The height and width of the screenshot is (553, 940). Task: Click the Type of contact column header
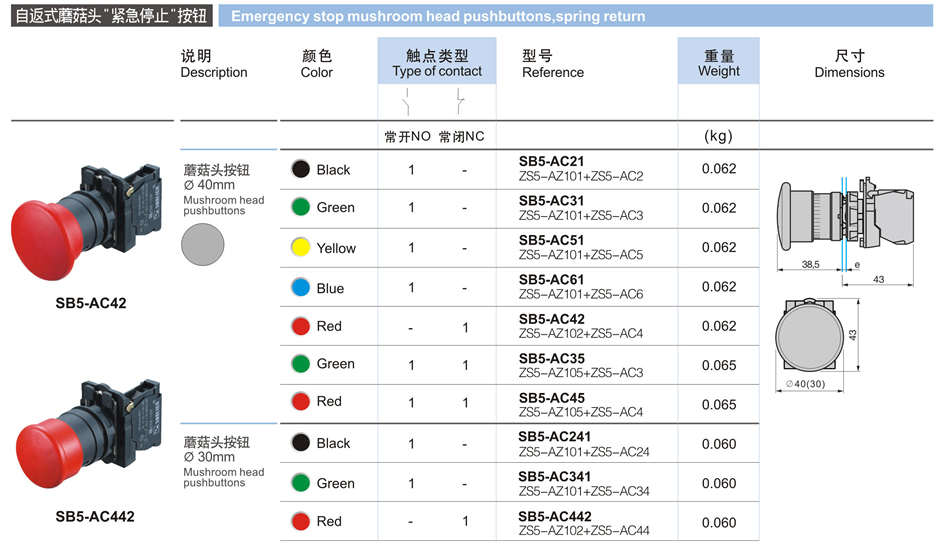click(437, 64)
